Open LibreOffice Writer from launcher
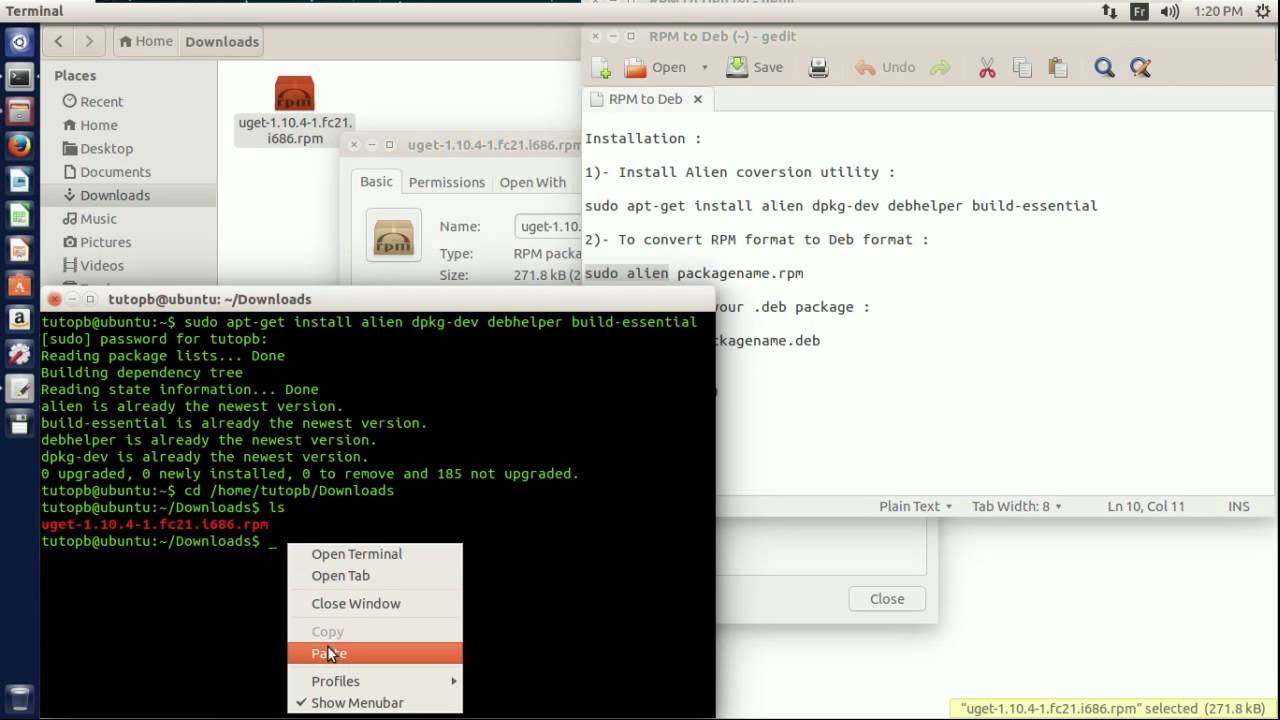Image resolution: width=1280 pixels, height=720 pixels. point(20,180)
